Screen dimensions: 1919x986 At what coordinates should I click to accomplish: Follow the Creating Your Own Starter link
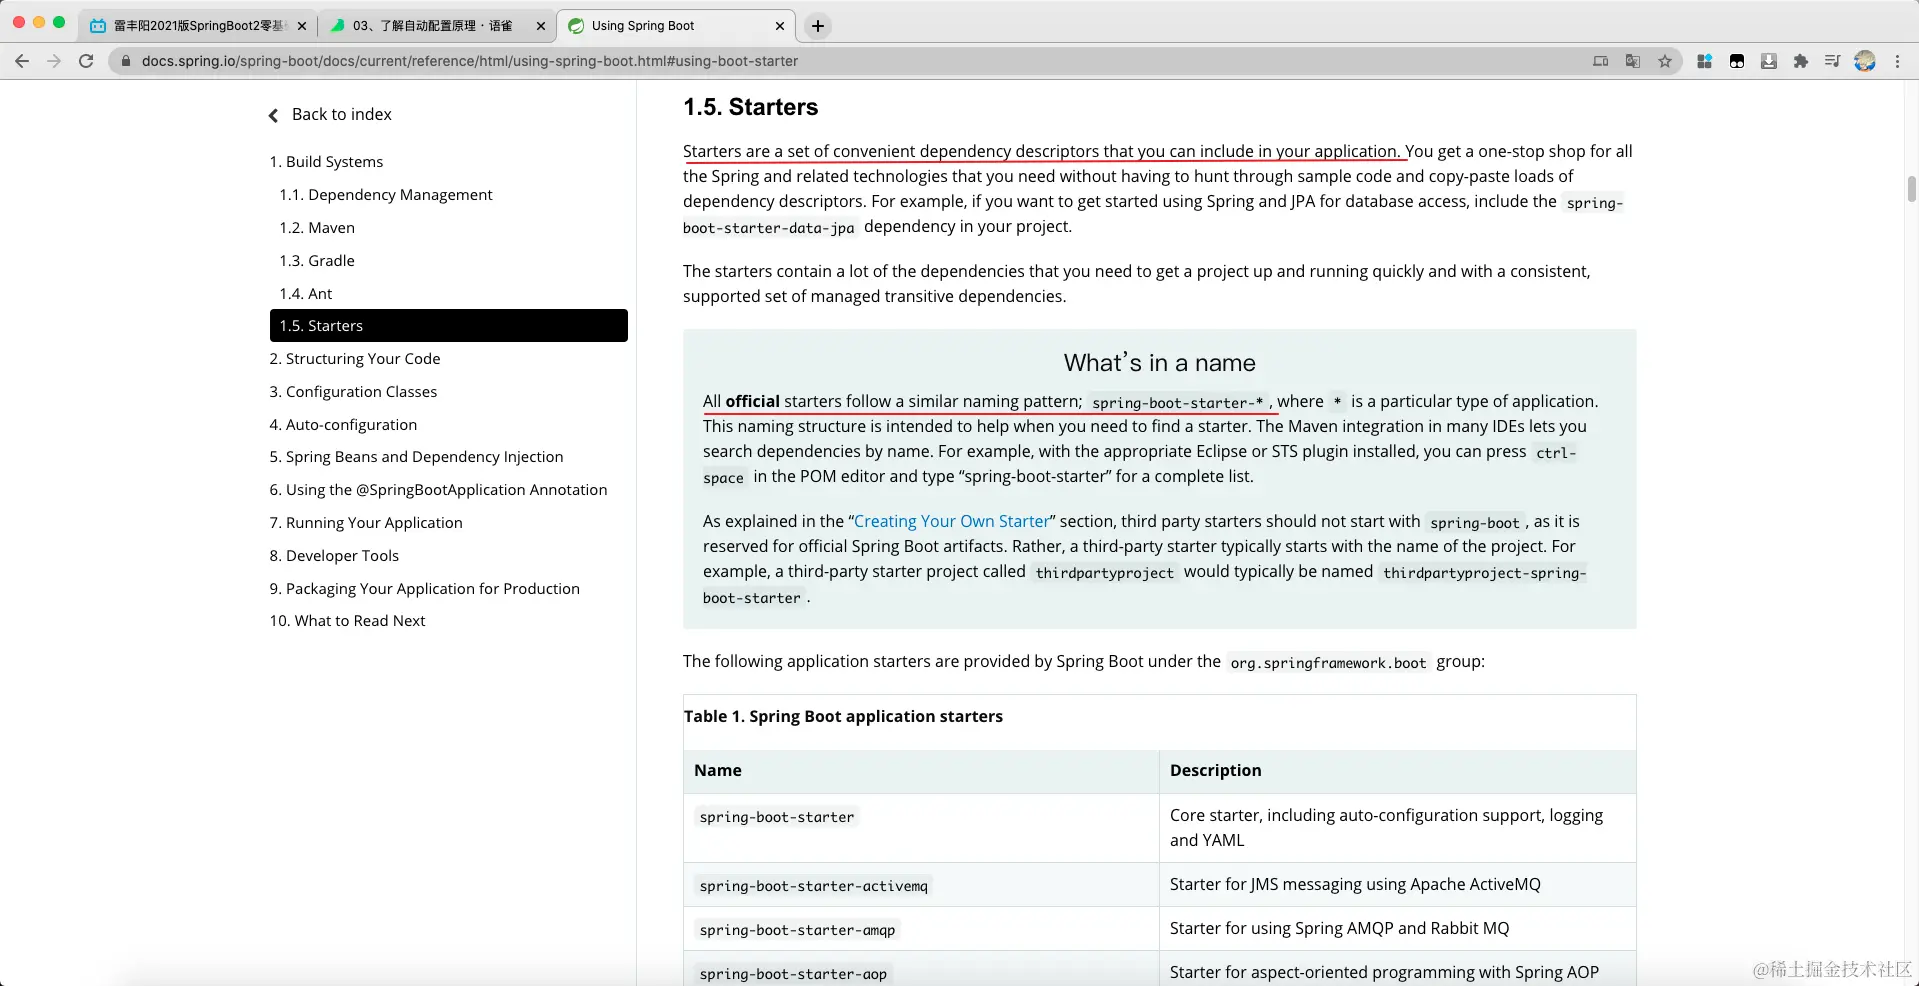click(951, 521)
